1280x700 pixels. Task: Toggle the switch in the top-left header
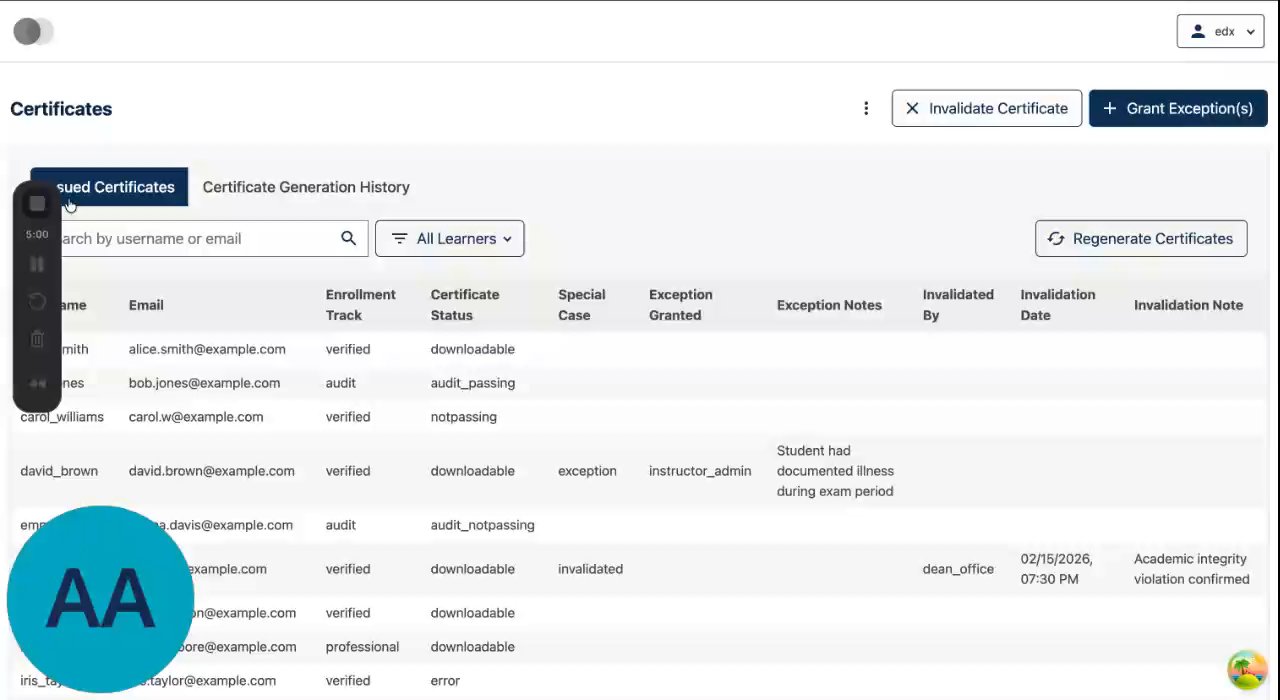point(33,32)
